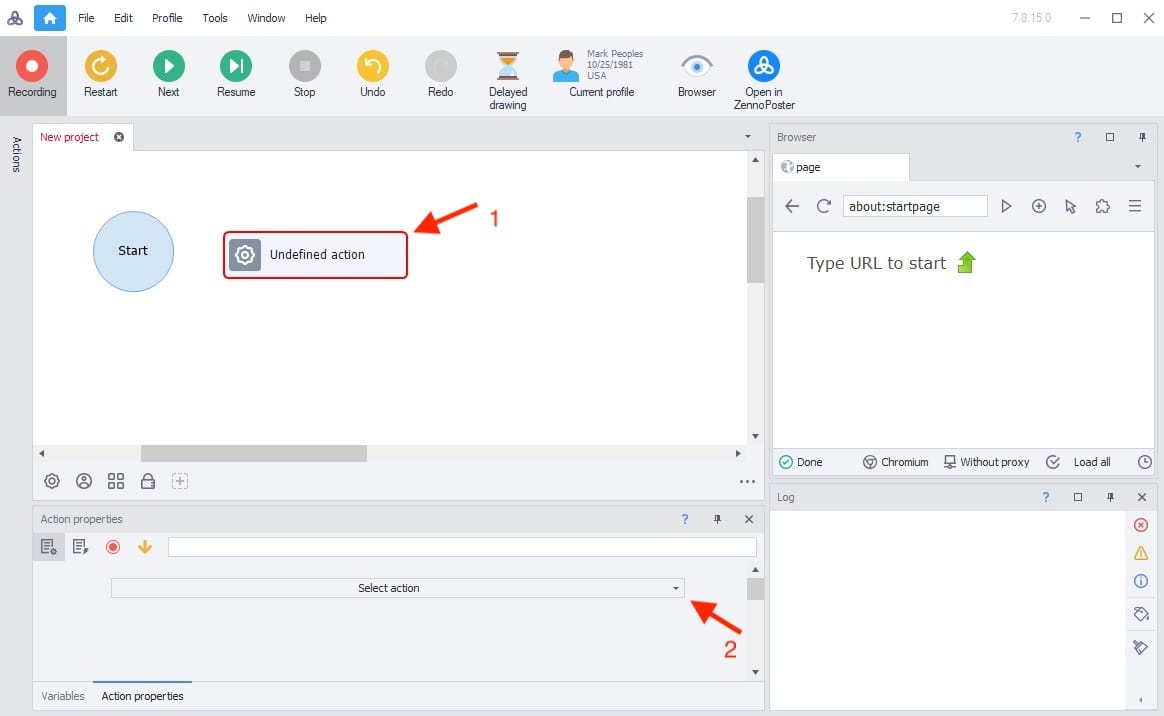Open the Profile menu
Screen dimensions: 1164x716
pyautogui.click(x=167, y=18)
